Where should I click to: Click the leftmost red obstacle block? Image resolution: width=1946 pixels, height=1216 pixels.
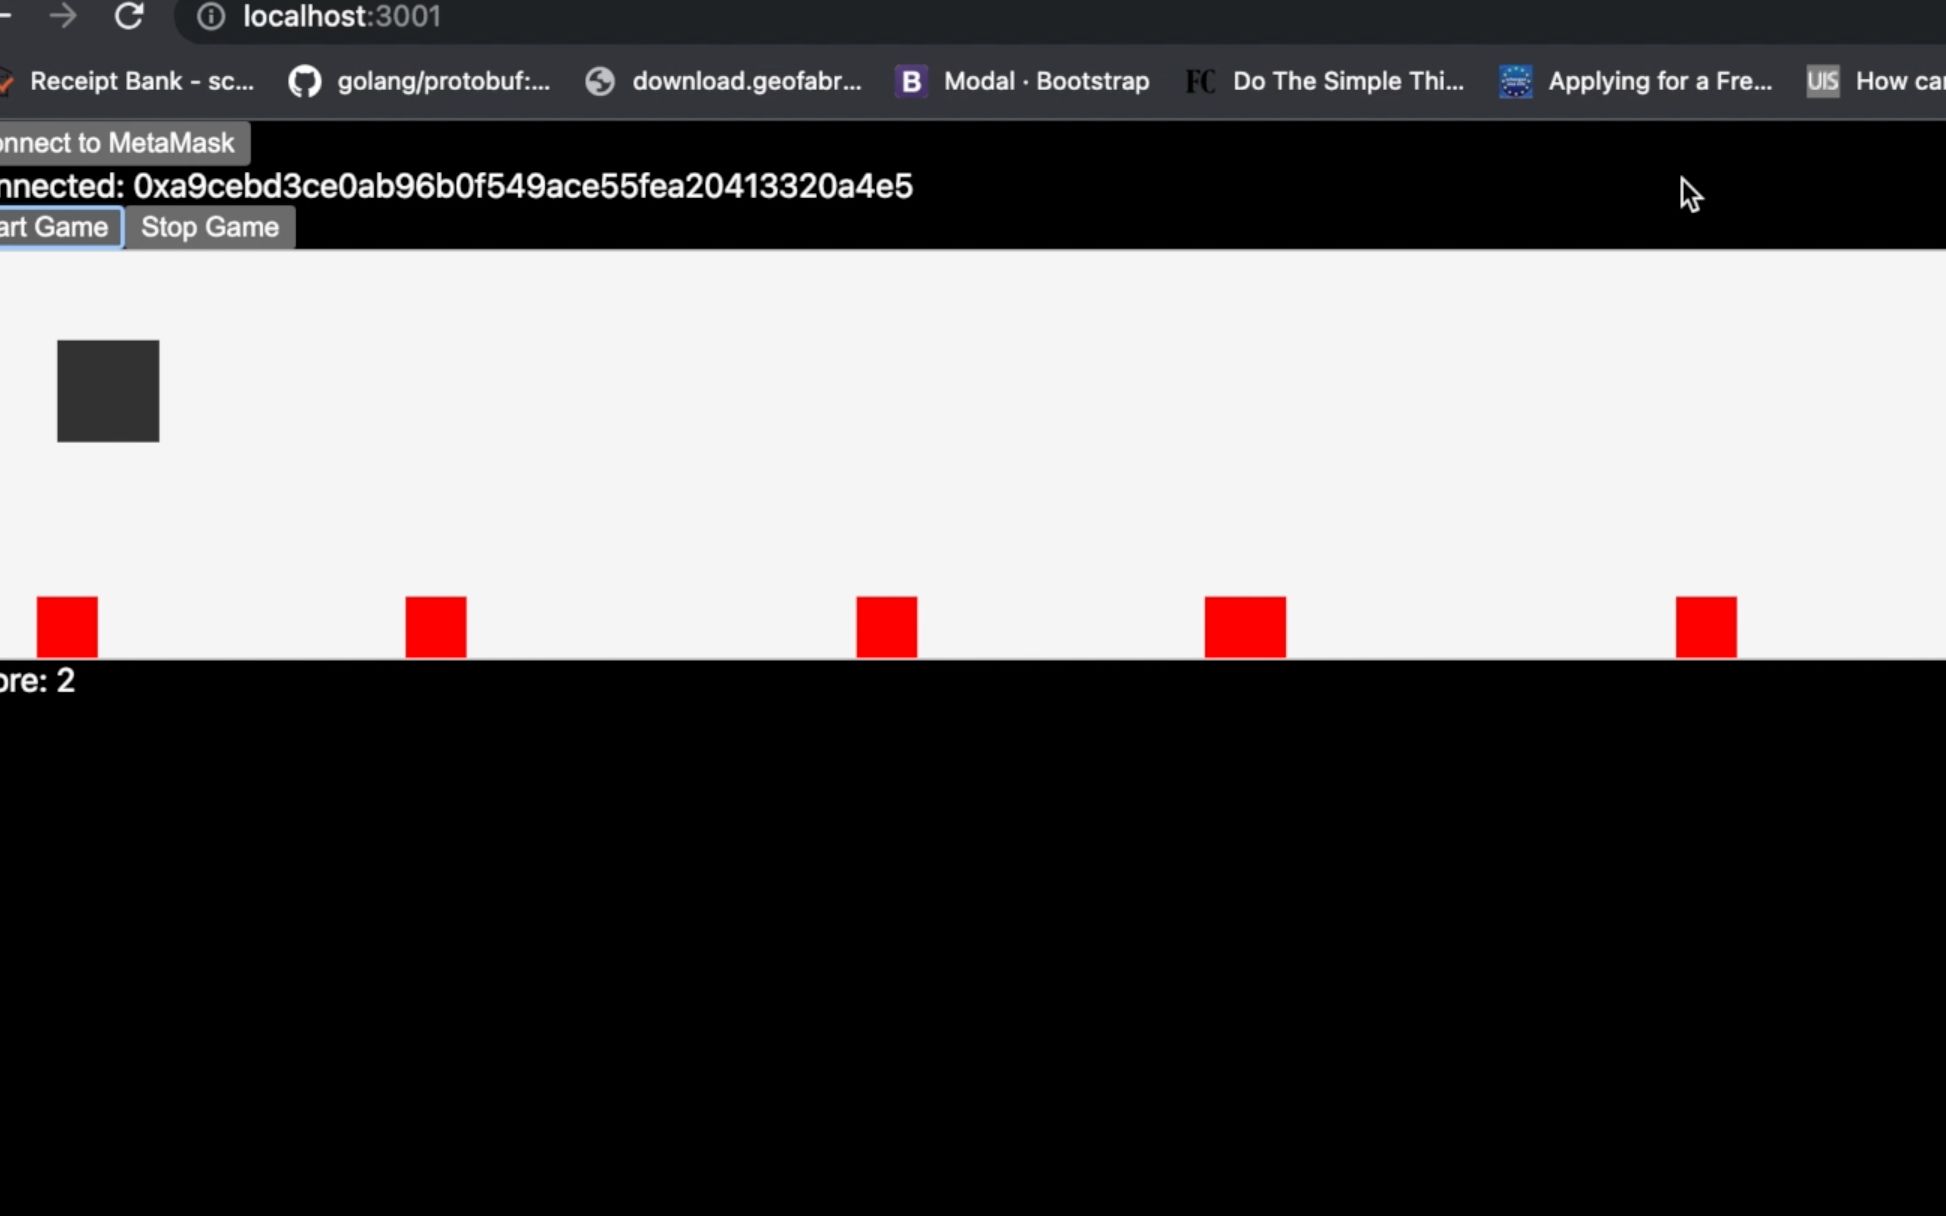[x=67, y=628]
